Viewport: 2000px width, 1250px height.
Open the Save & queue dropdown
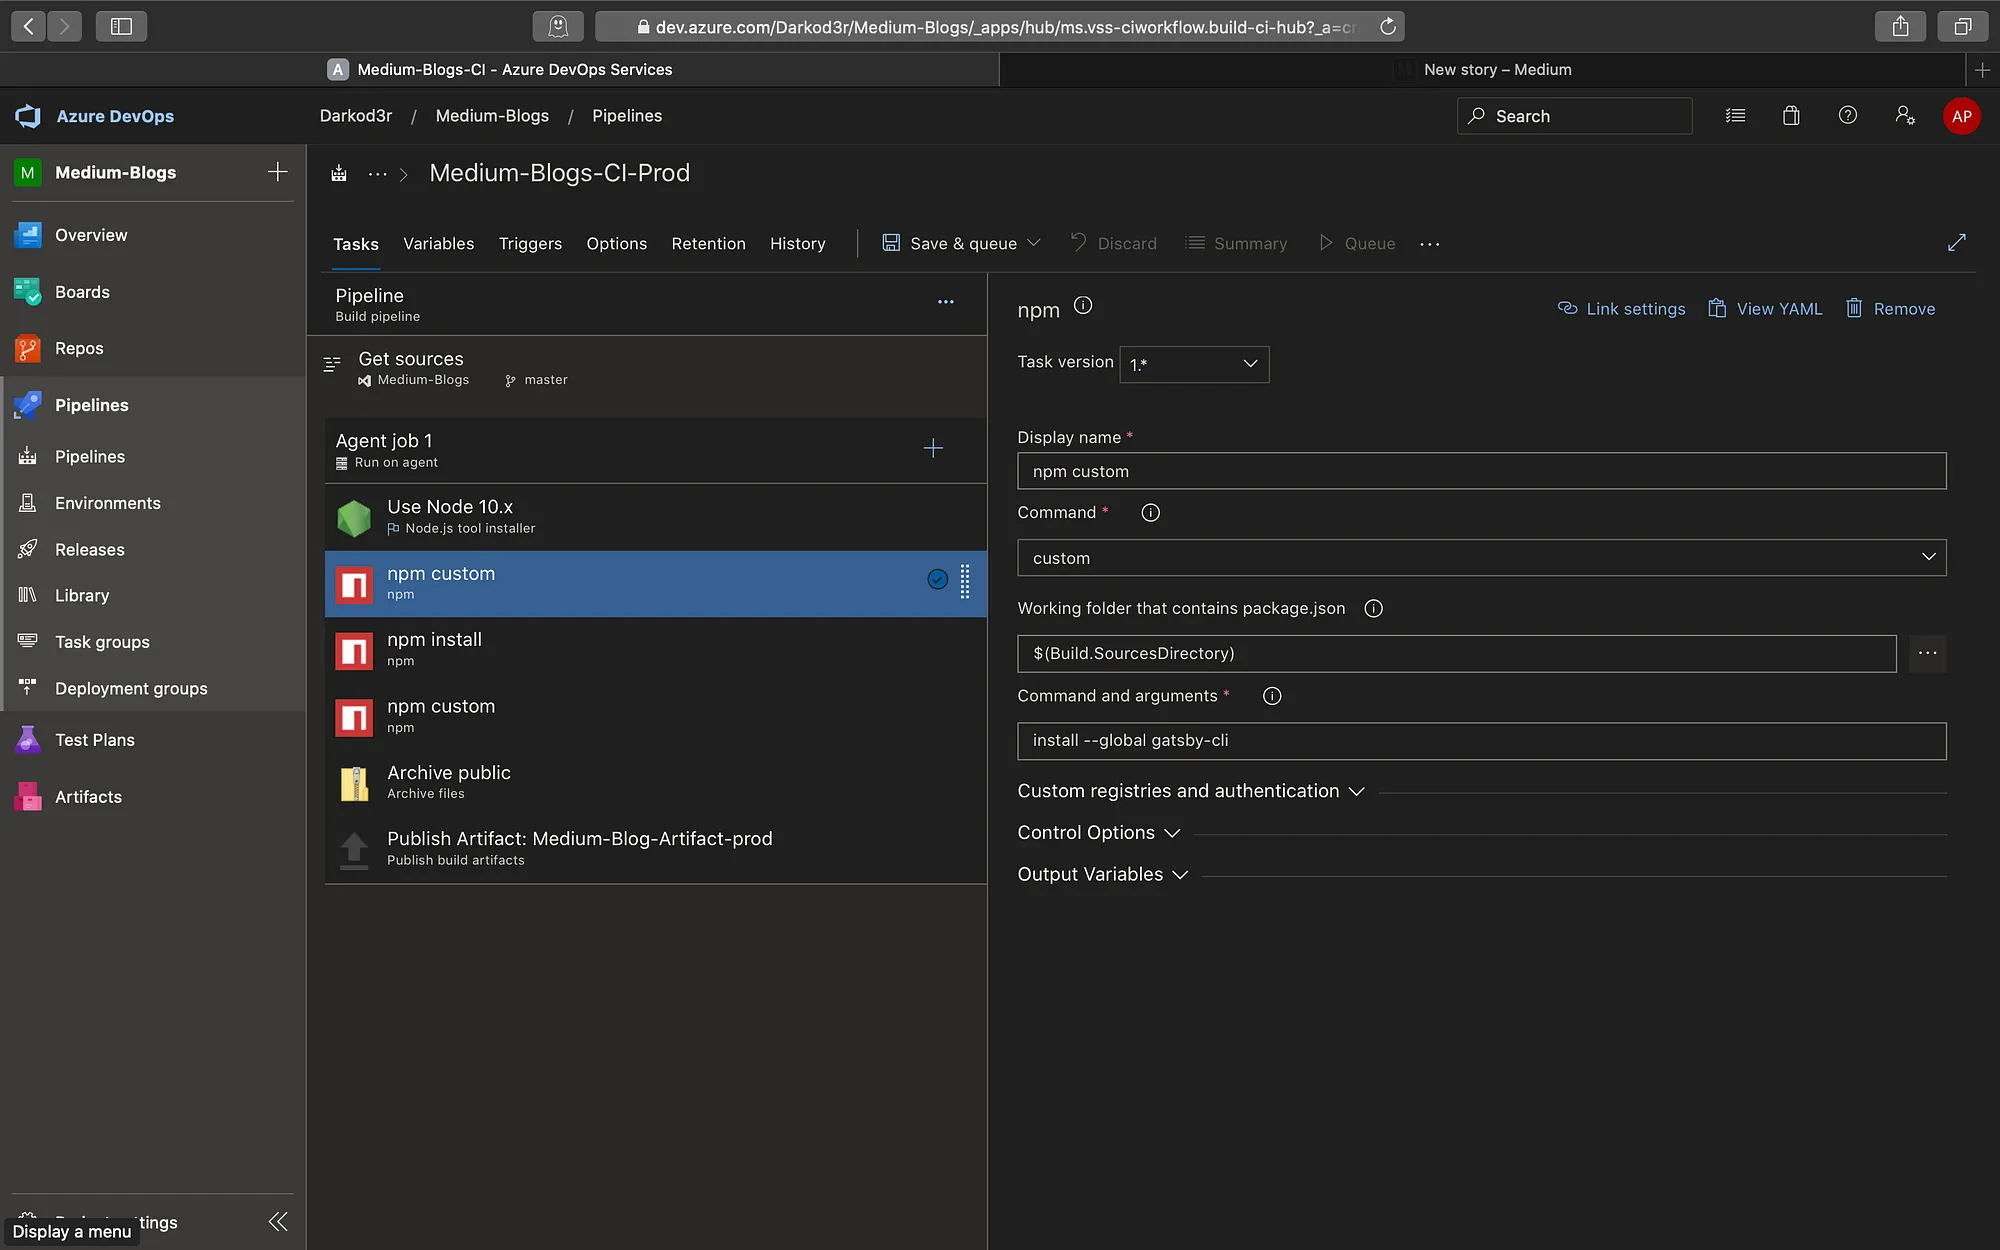click(x=1034, y=243)
